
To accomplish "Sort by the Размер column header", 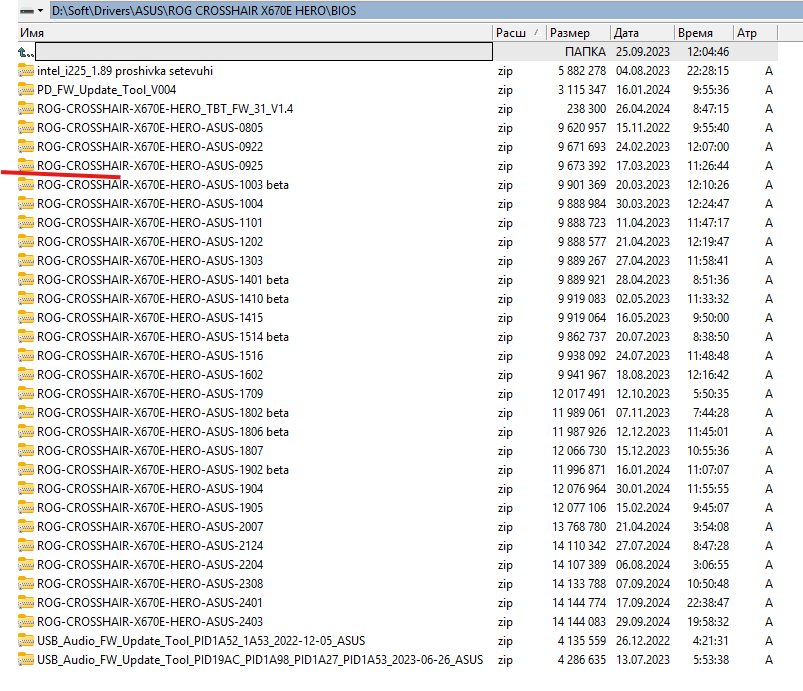I will pos(578,33).
